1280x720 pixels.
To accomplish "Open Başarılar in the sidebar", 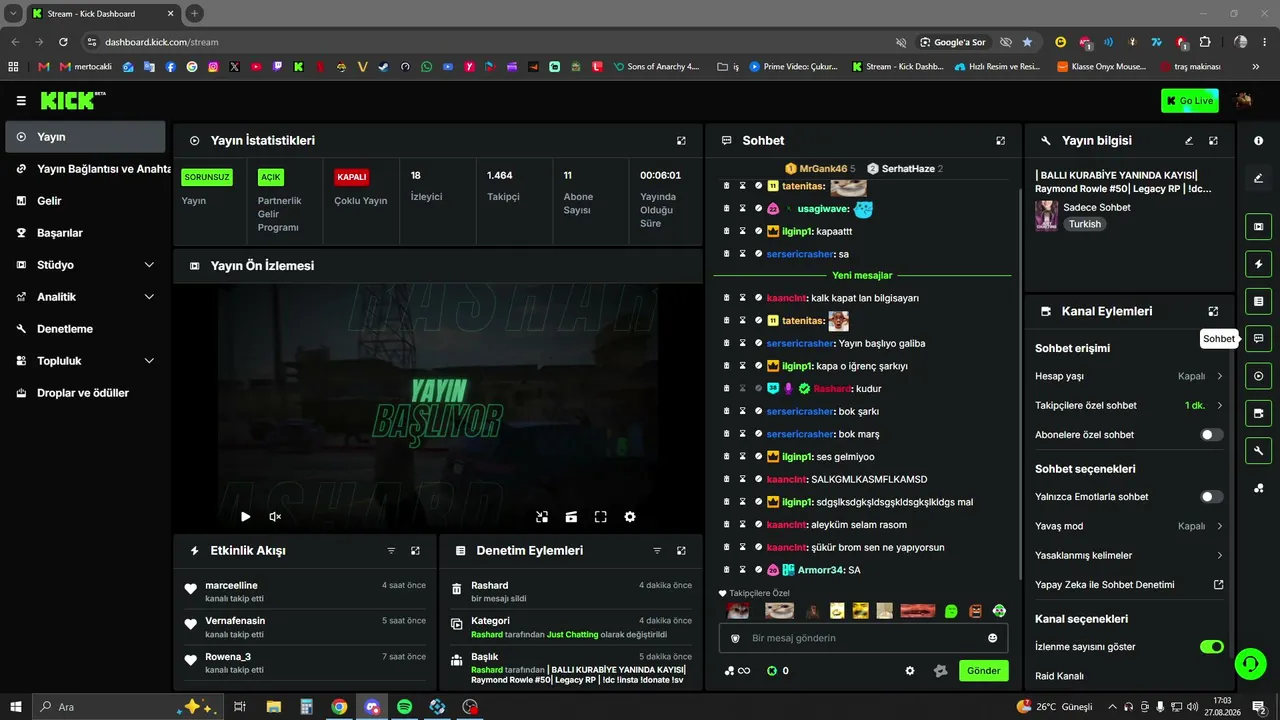I will click(x=85, y=233).
